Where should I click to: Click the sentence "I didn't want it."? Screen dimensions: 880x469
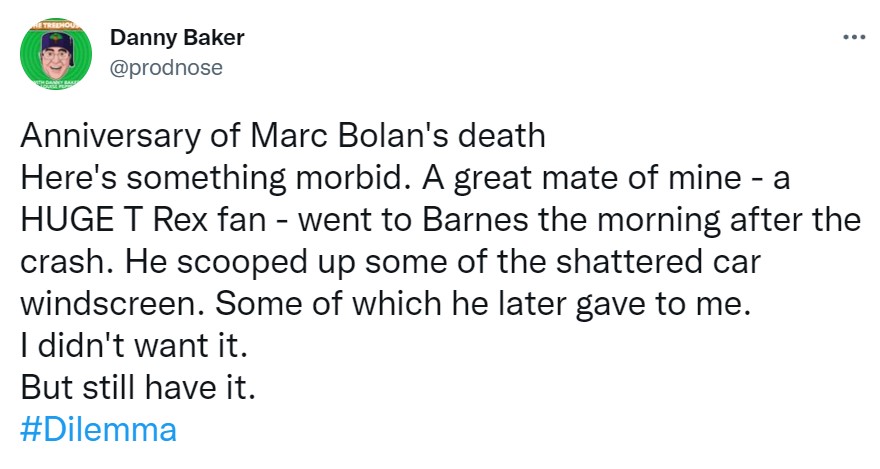coord(134,346)
